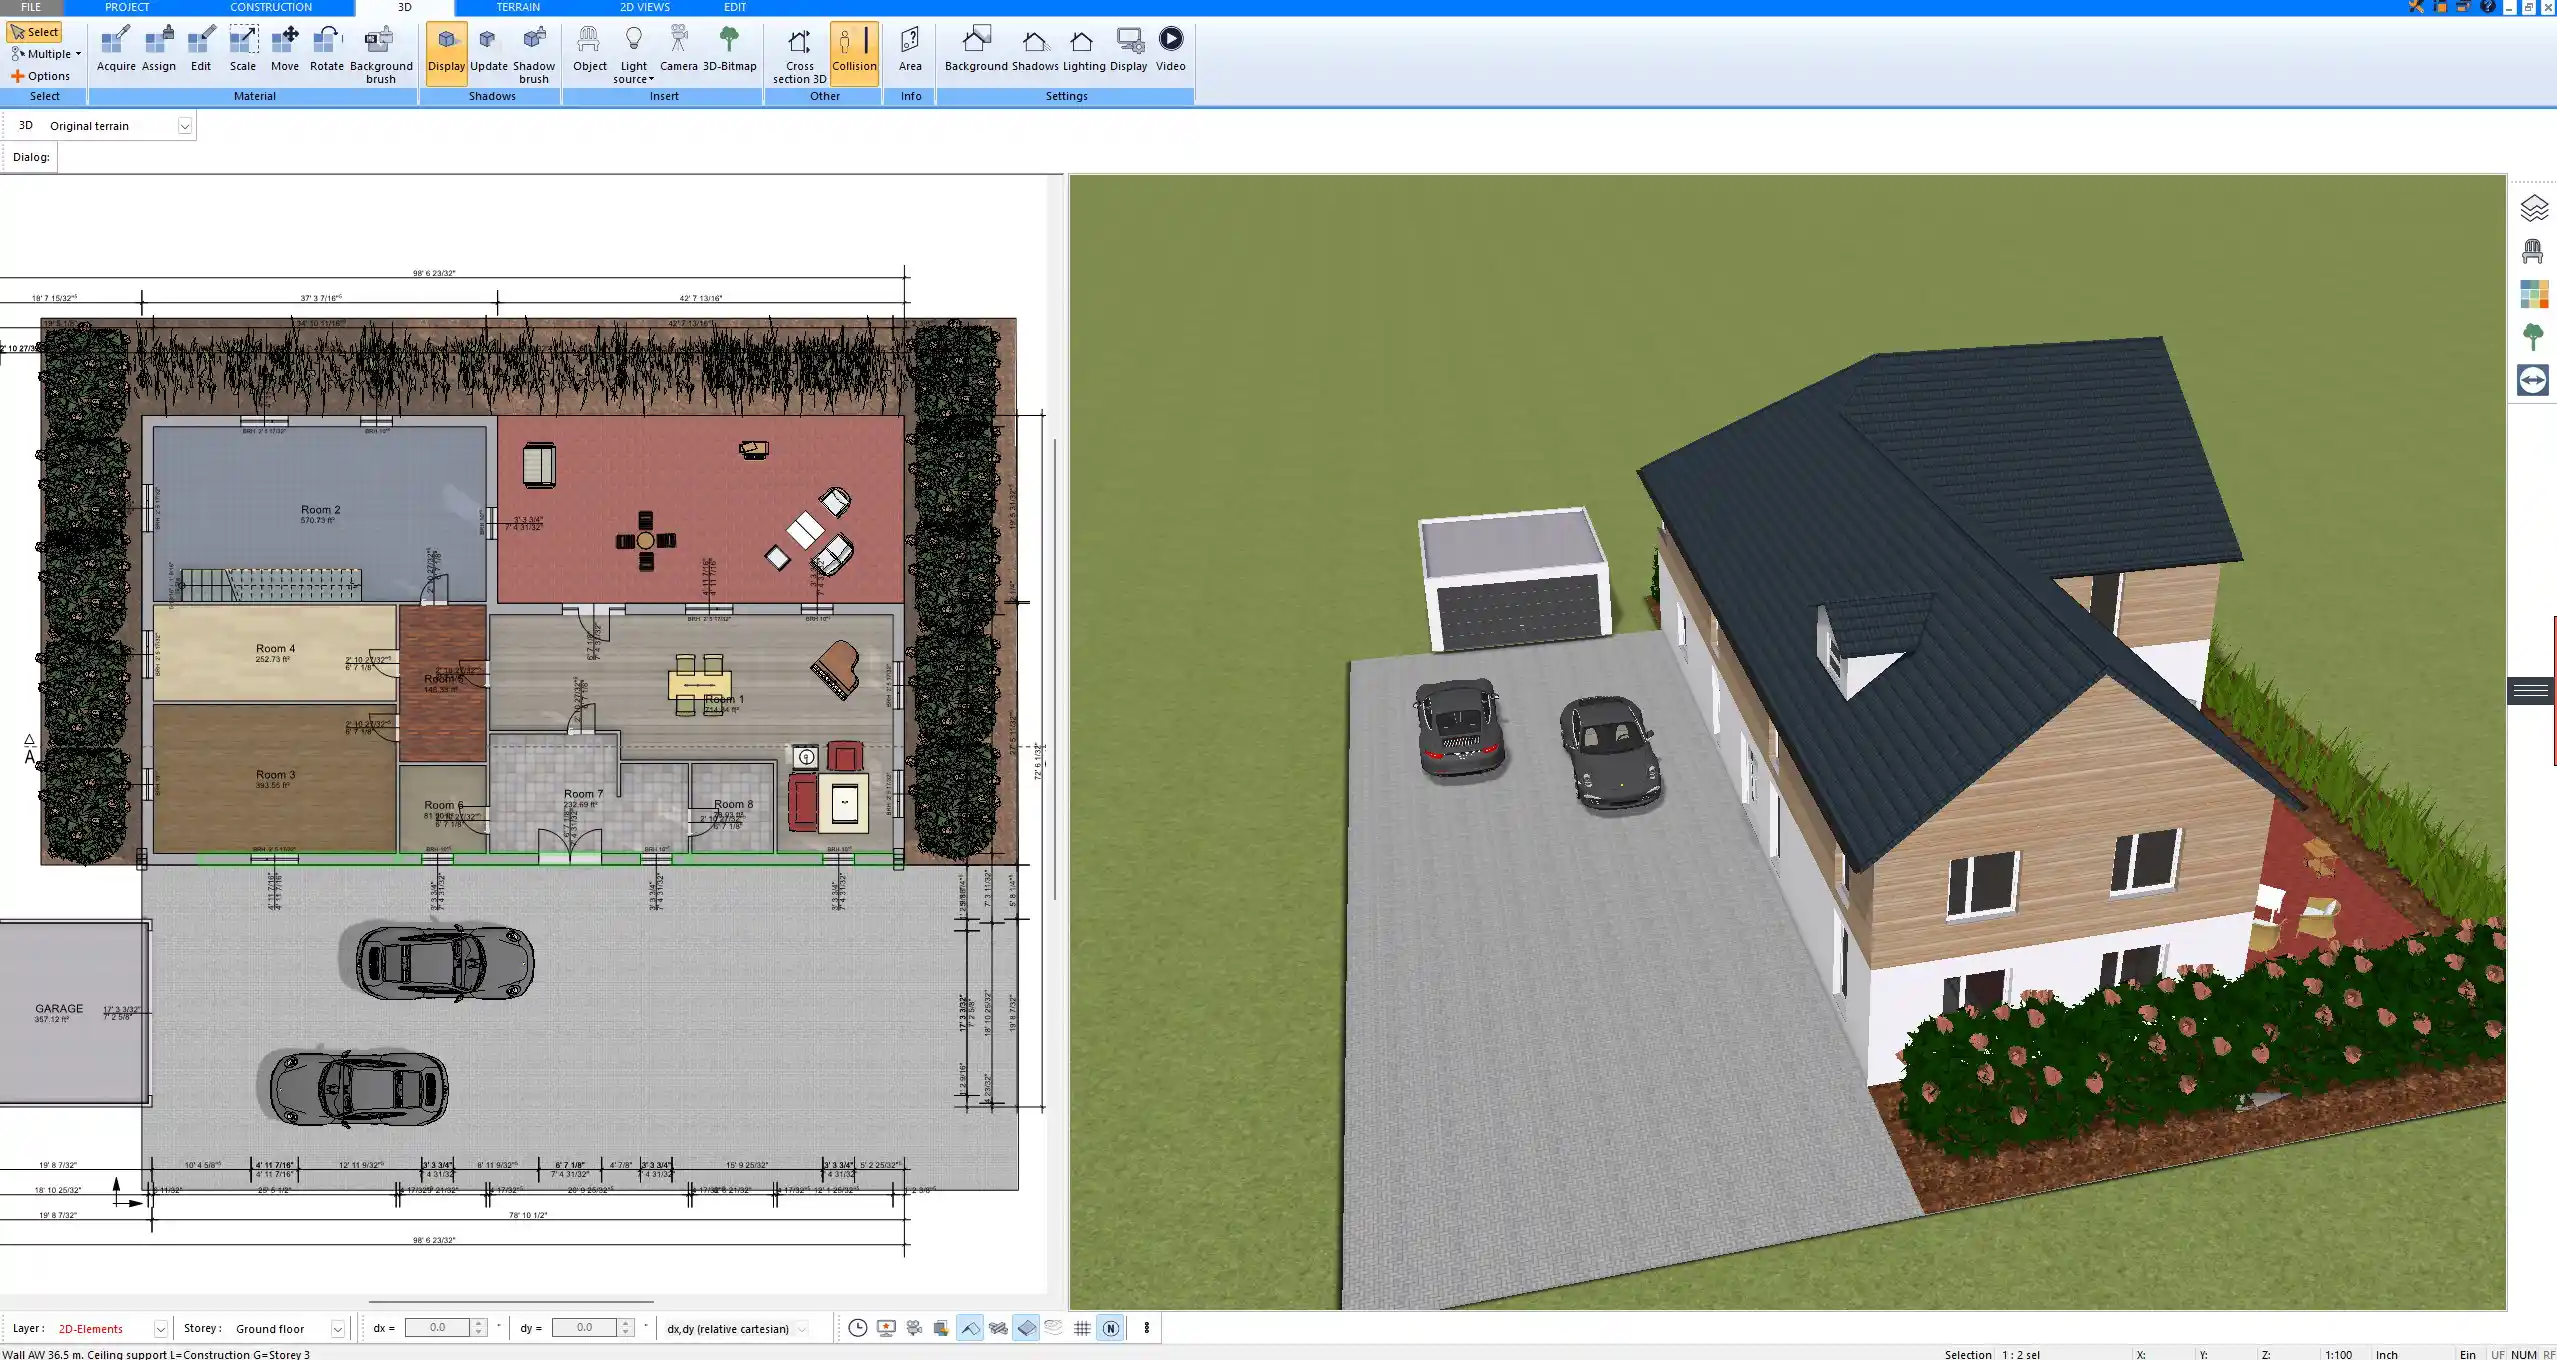
Task: Click Update shadows
Action: point(489,49)
